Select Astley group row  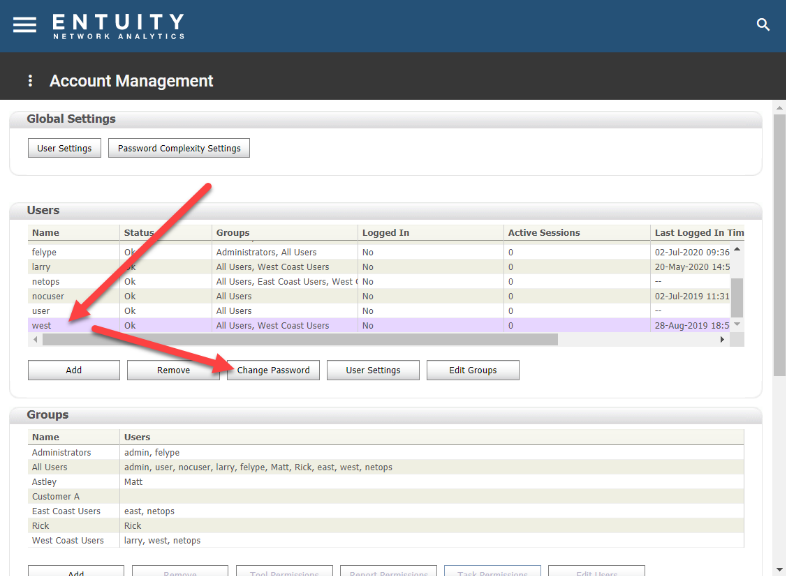[x=386, y=482]
